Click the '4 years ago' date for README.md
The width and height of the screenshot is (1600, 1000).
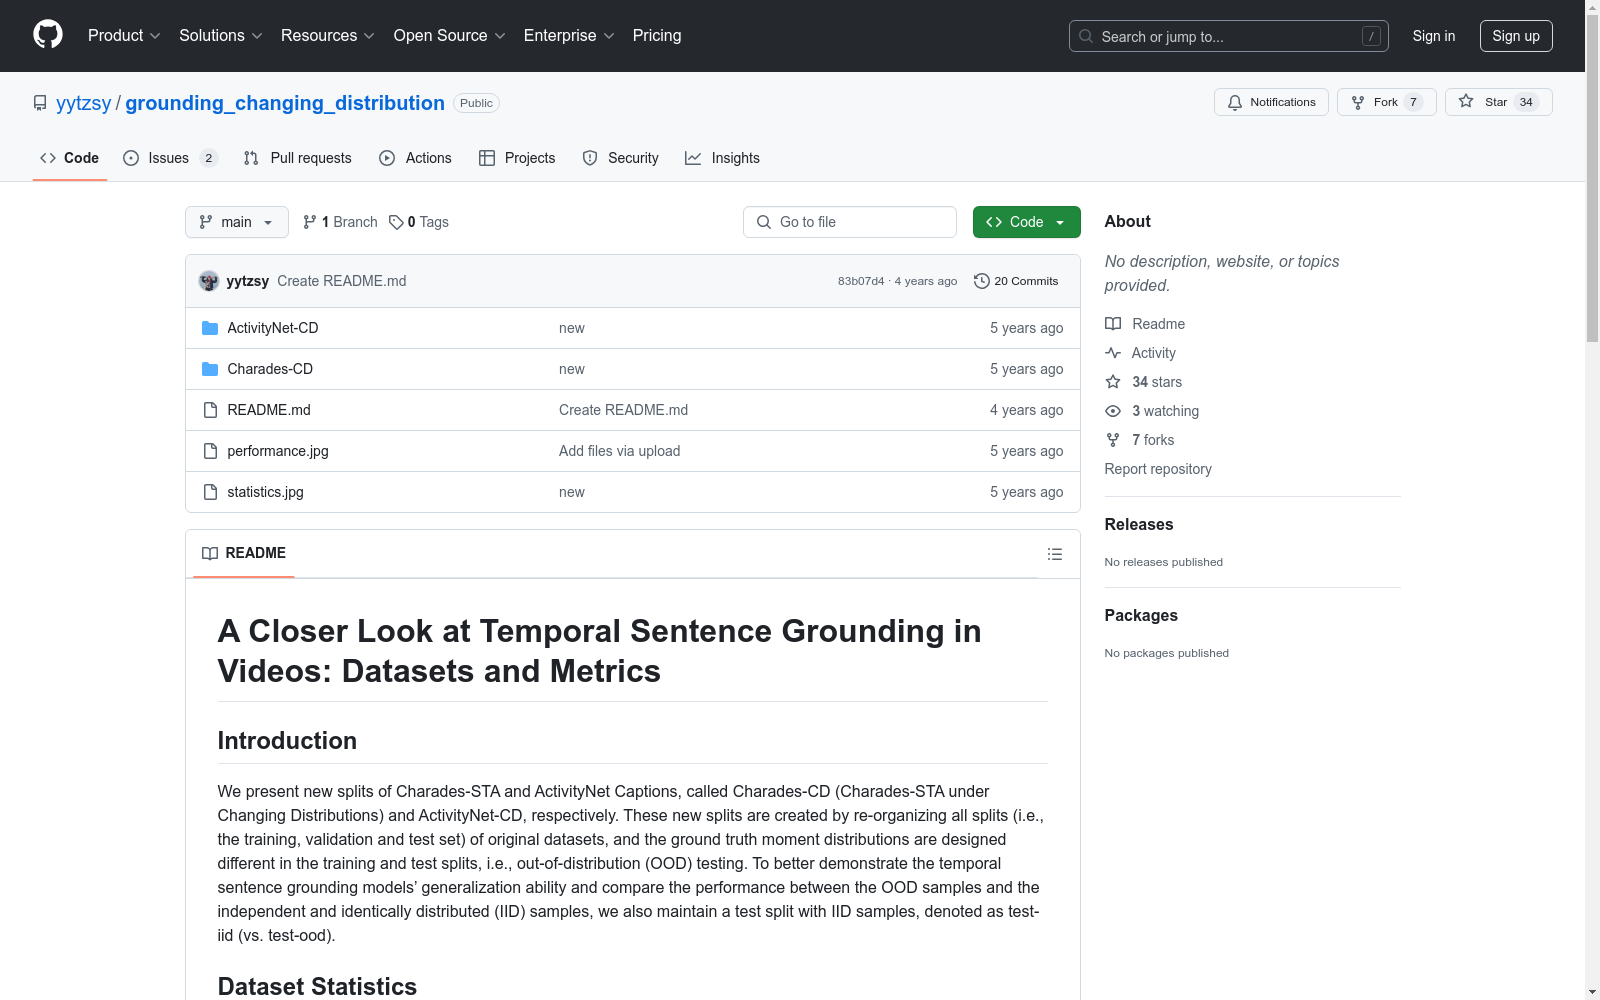pyautogui.click(x=1027, y=410)
